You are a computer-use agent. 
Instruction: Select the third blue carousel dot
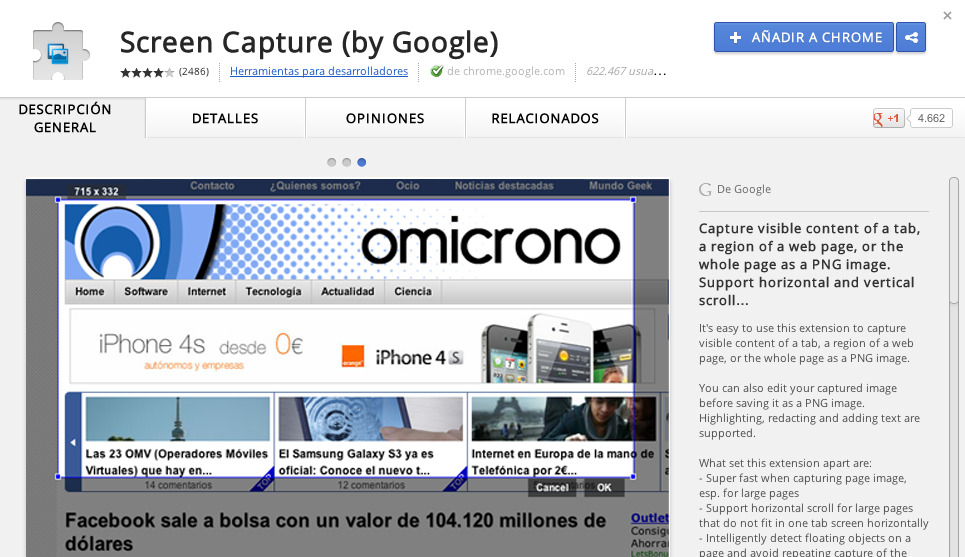click(362, 162)
